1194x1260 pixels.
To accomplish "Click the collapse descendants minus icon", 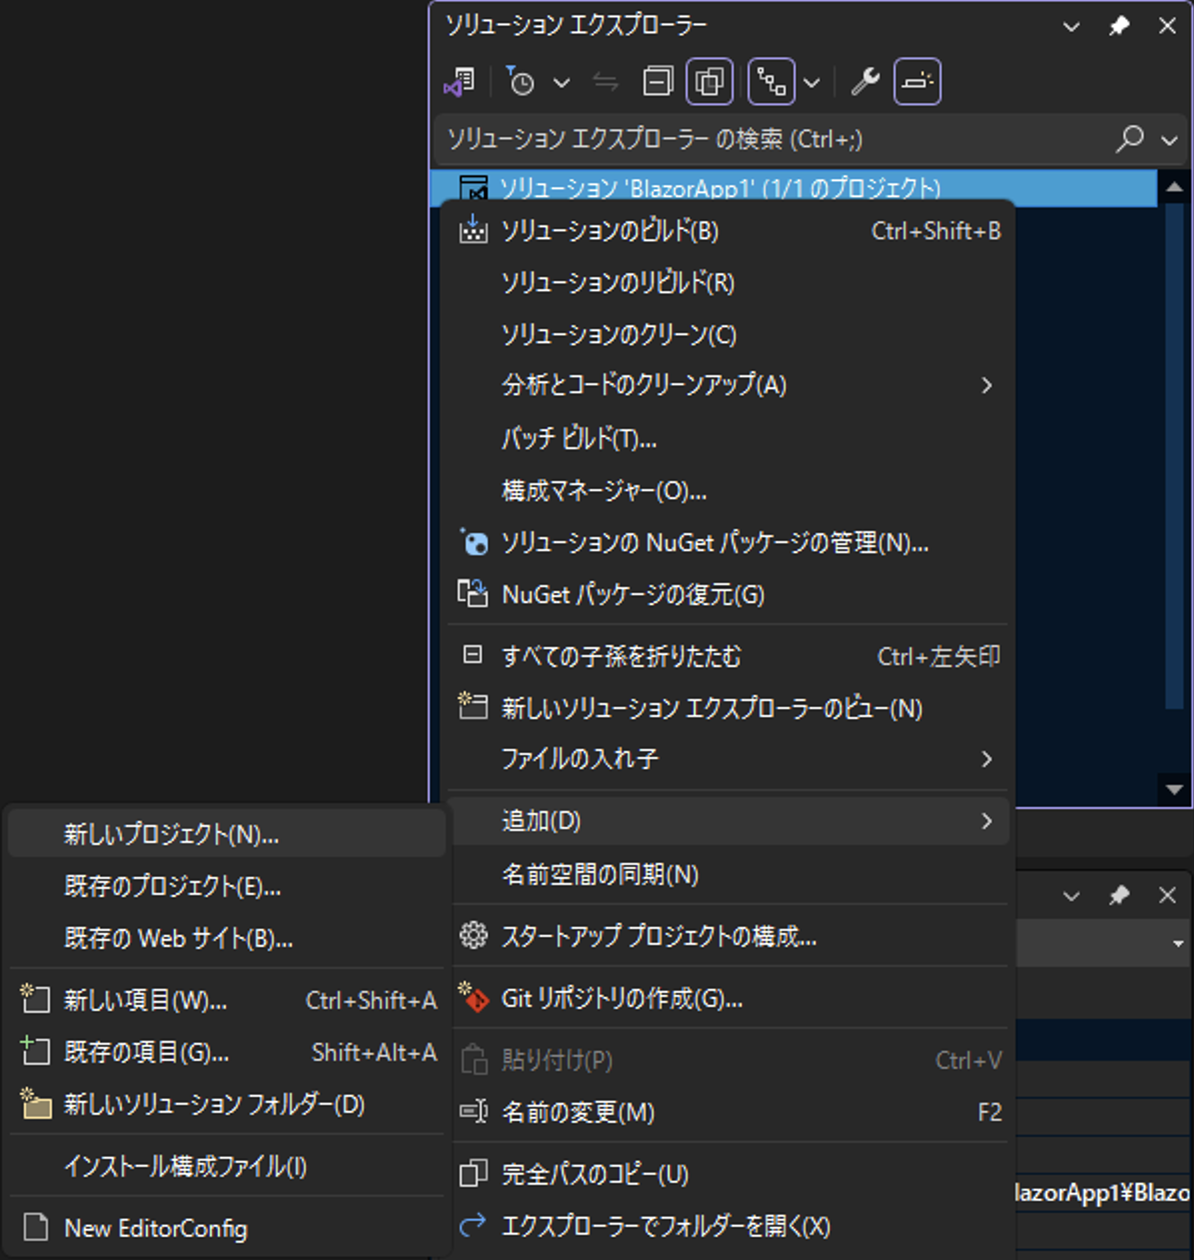I will click(x=473, y=655).
